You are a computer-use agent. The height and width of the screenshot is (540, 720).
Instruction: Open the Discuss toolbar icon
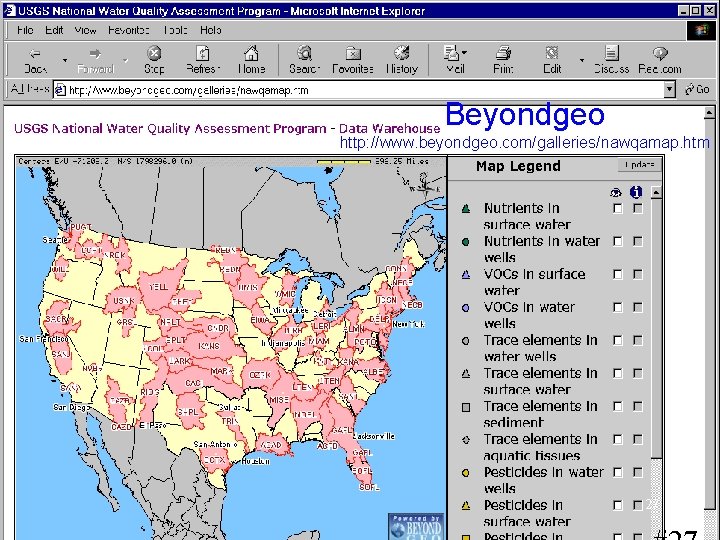pyautogui.click(x=611, y=60)
